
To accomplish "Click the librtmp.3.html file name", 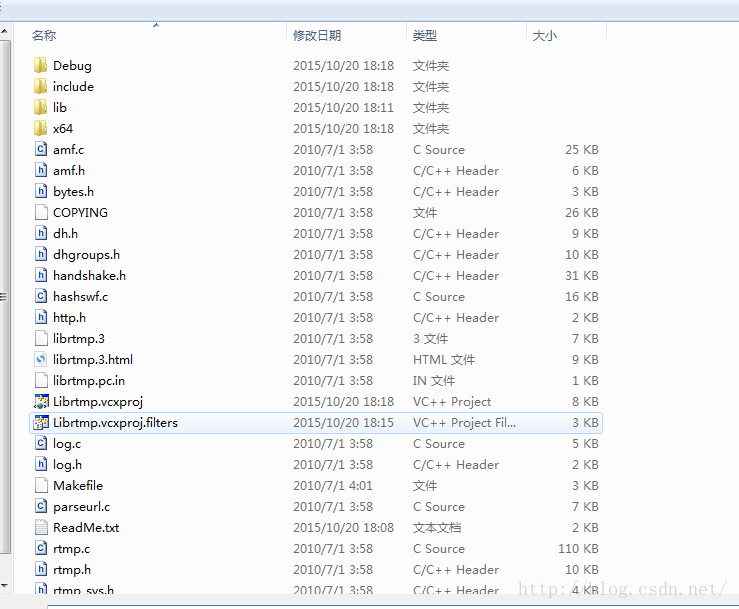I will [93, 359].
